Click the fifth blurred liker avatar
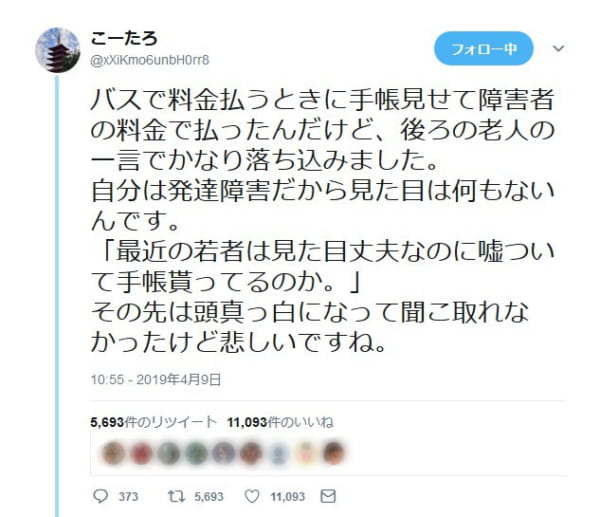Viewport: 600px width, 517px height. (x=223, y=453)
